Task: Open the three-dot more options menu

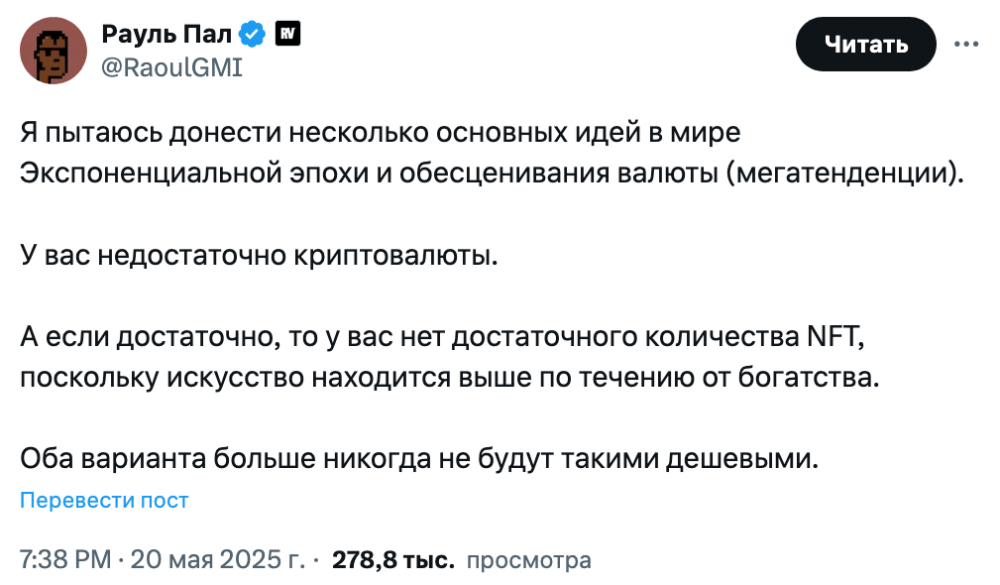Action: (966, 44)
